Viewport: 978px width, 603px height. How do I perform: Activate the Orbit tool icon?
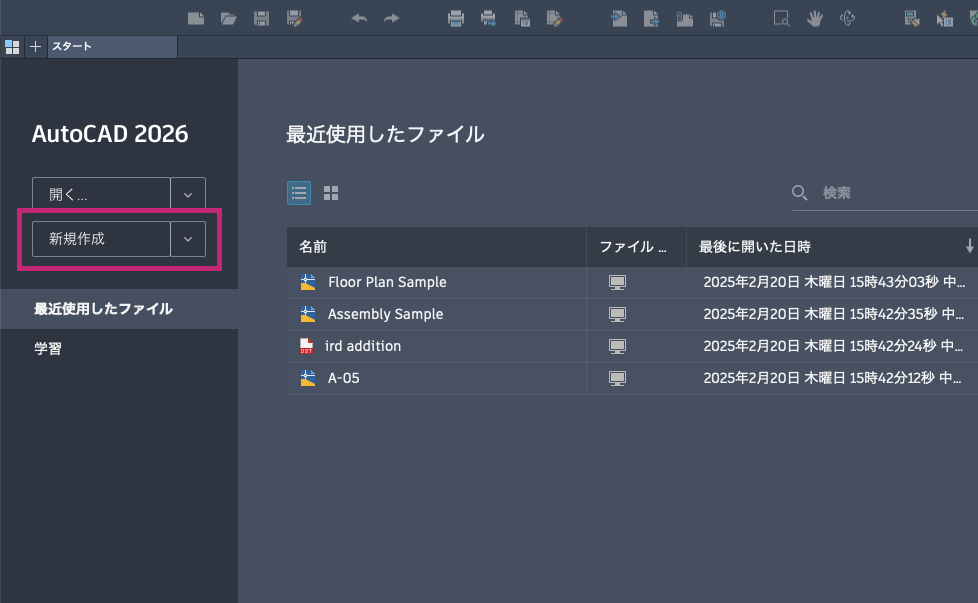(x=847, y=18)
